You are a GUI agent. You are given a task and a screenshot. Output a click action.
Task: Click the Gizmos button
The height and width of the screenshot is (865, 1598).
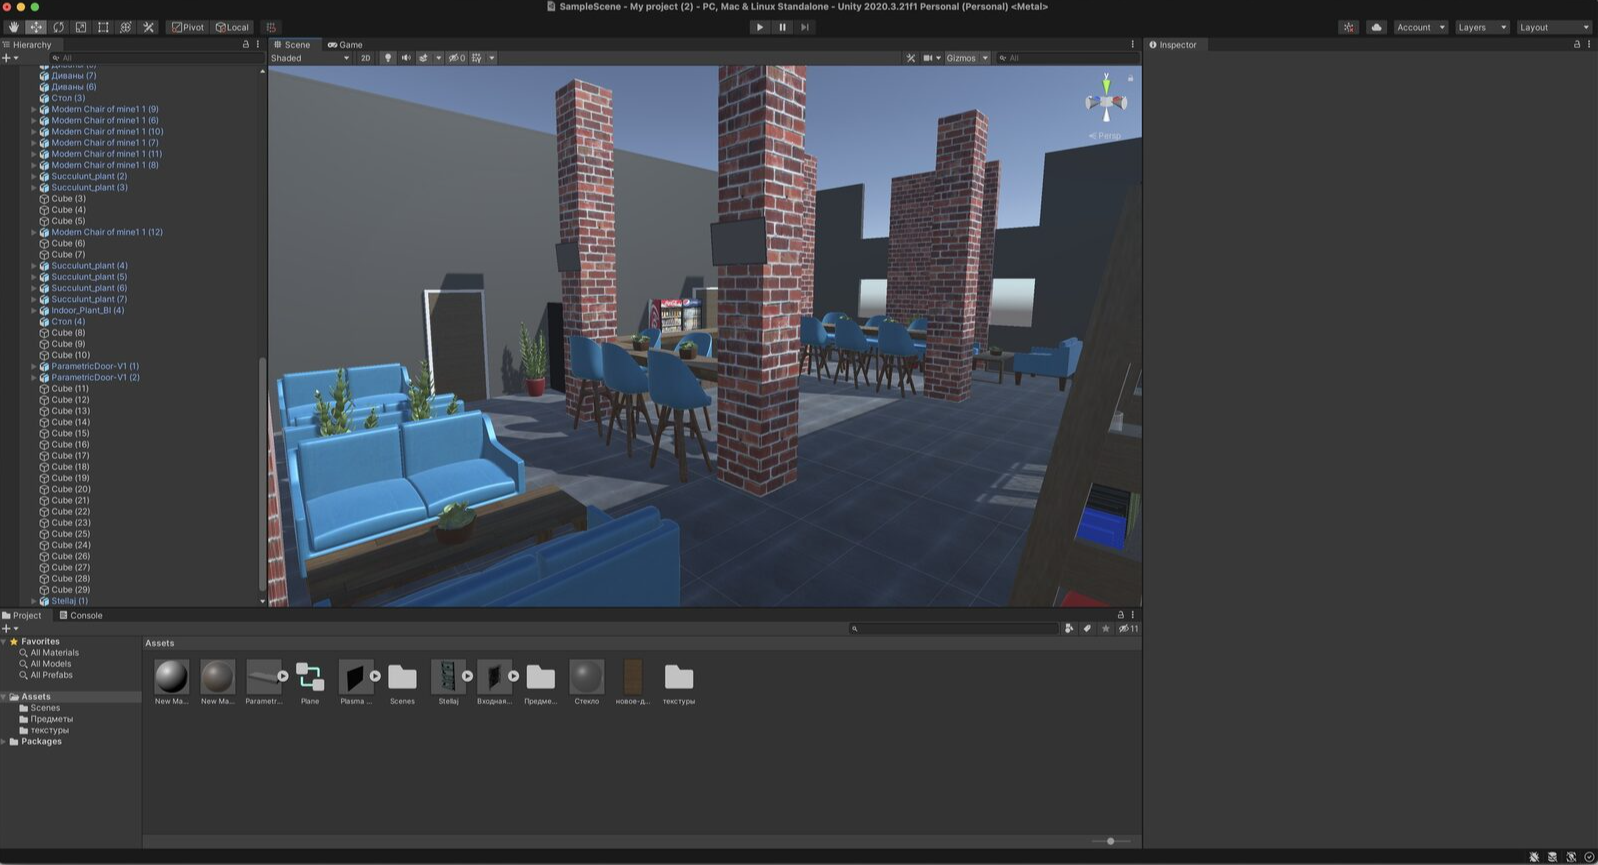(x=961, y=58)
